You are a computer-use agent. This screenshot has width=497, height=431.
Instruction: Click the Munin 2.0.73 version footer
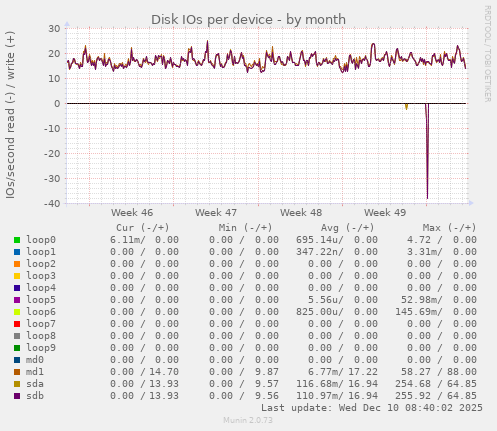coord(248,420)
